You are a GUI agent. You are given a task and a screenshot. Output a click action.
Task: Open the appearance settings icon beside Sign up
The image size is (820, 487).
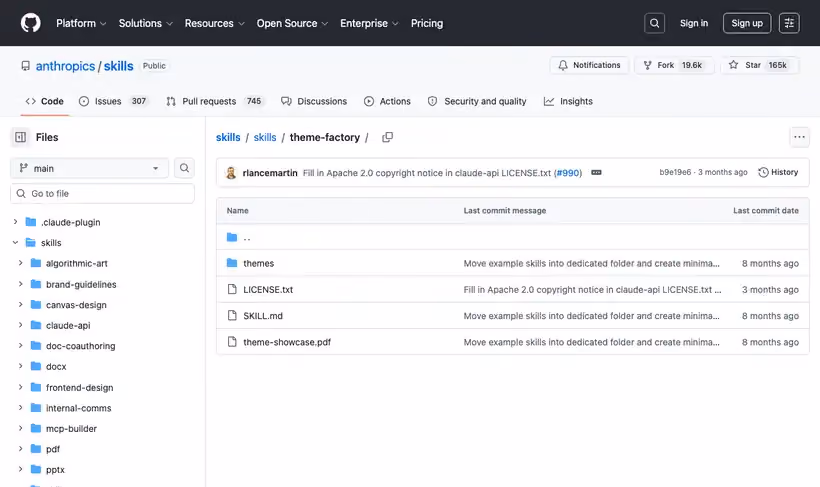(789, 23)
